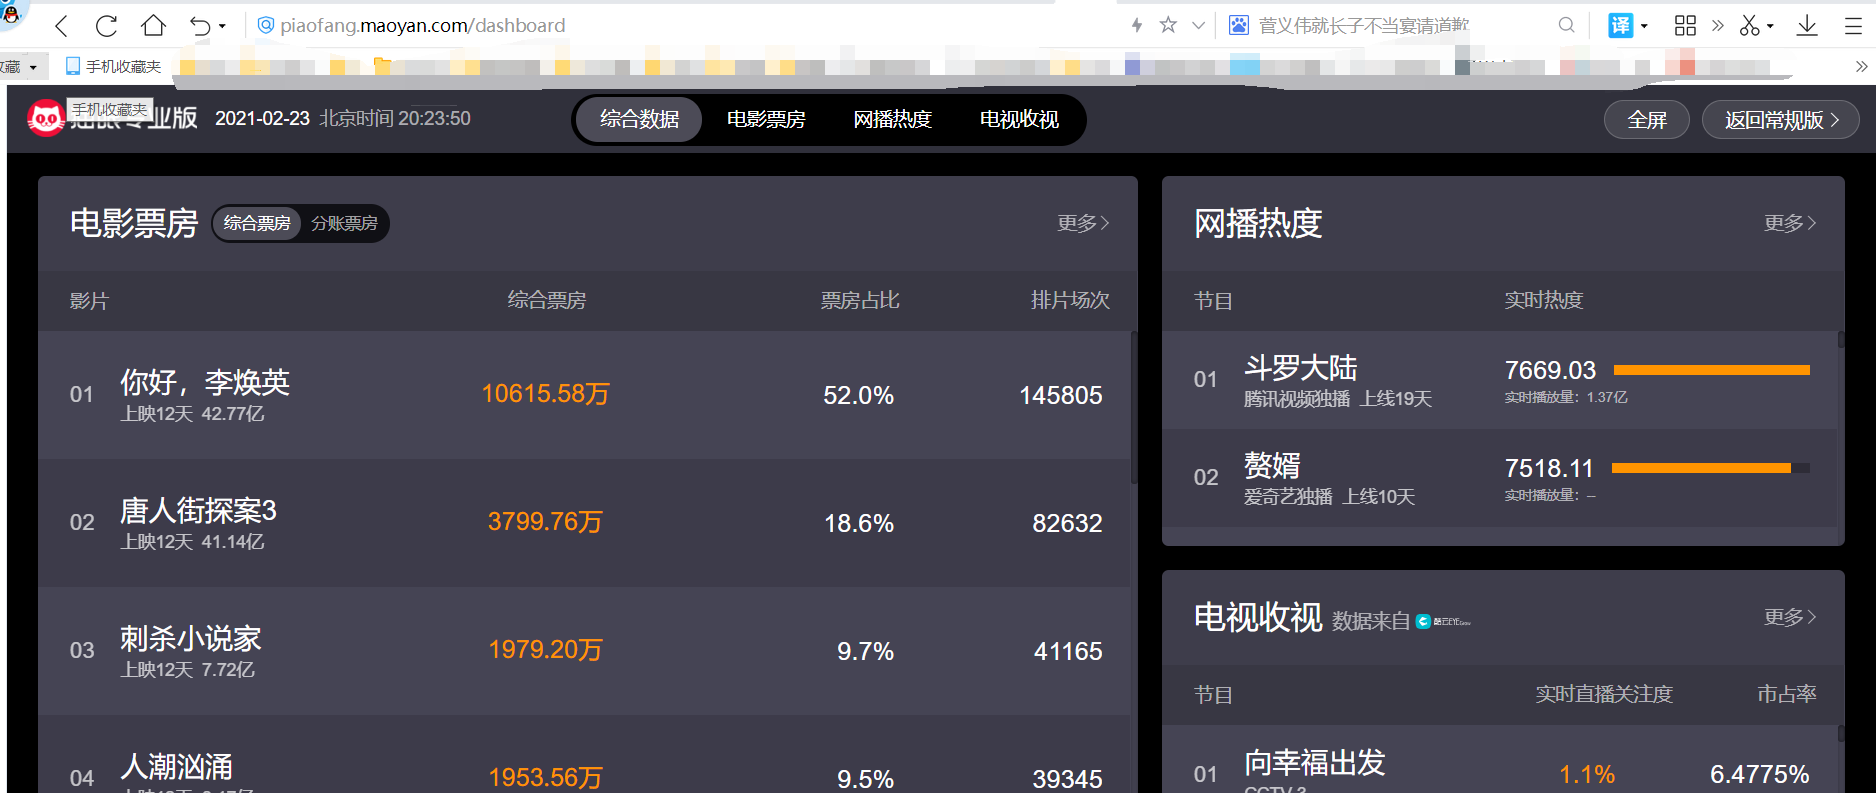Screen dimensions: 1876x793
Task: Click the site security shield icon
Action: pos(266,25)
